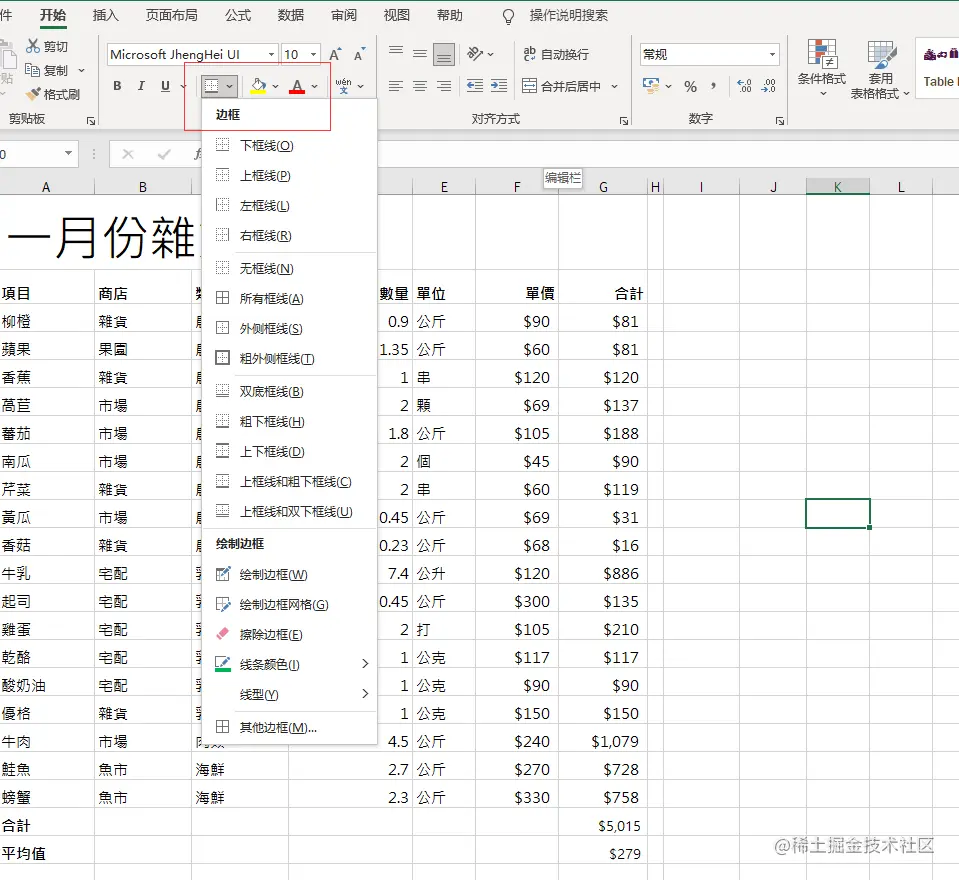Open the Alignment group dialog launcher
The width and height of the screenshot is (959, 880).
click(x=624, y=121)
